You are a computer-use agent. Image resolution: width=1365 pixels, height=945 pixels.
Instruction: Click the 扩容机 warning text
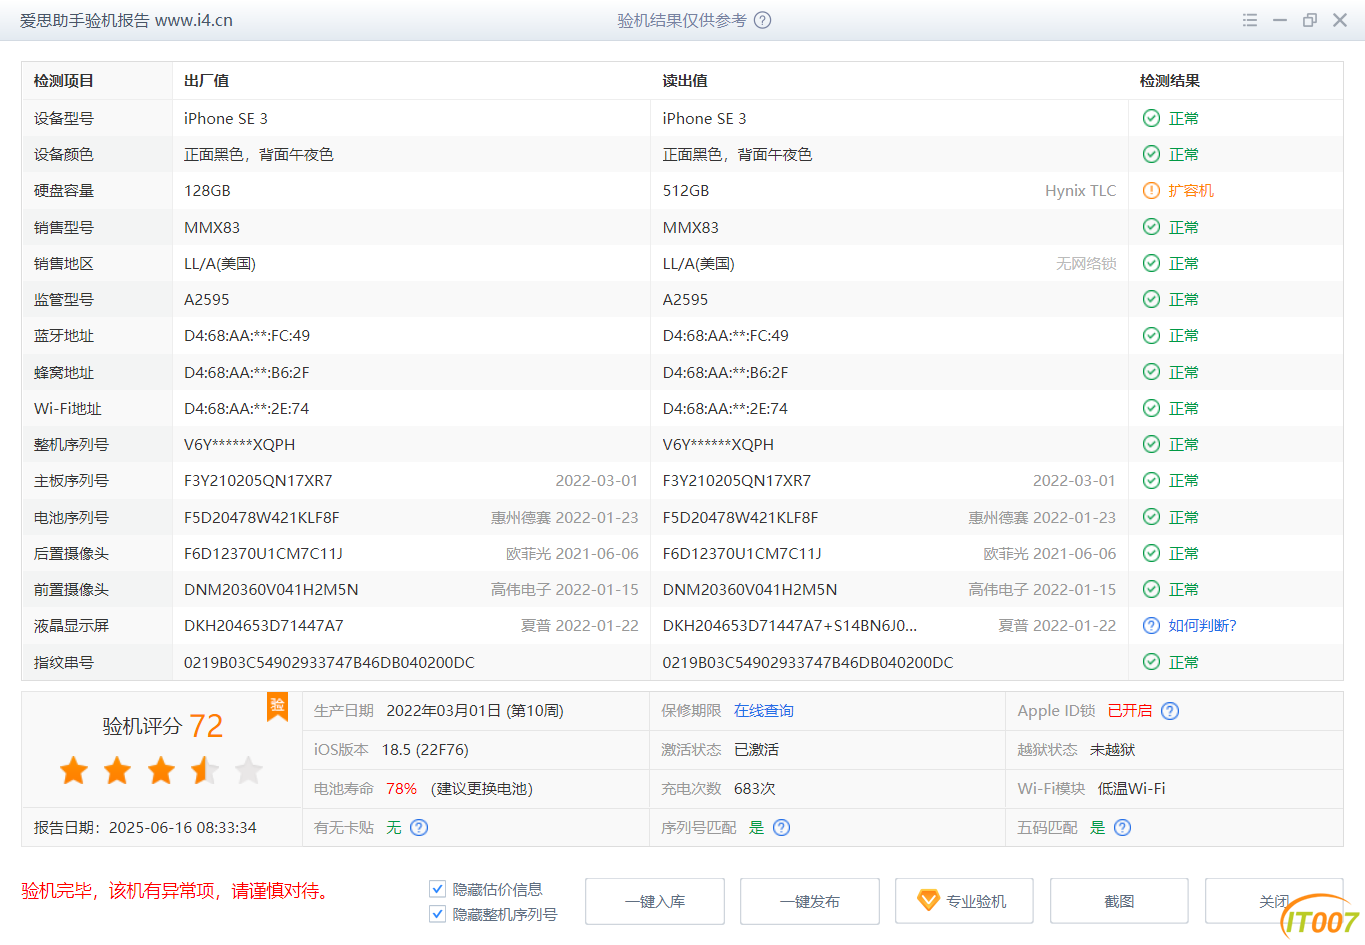point(1191,190)
